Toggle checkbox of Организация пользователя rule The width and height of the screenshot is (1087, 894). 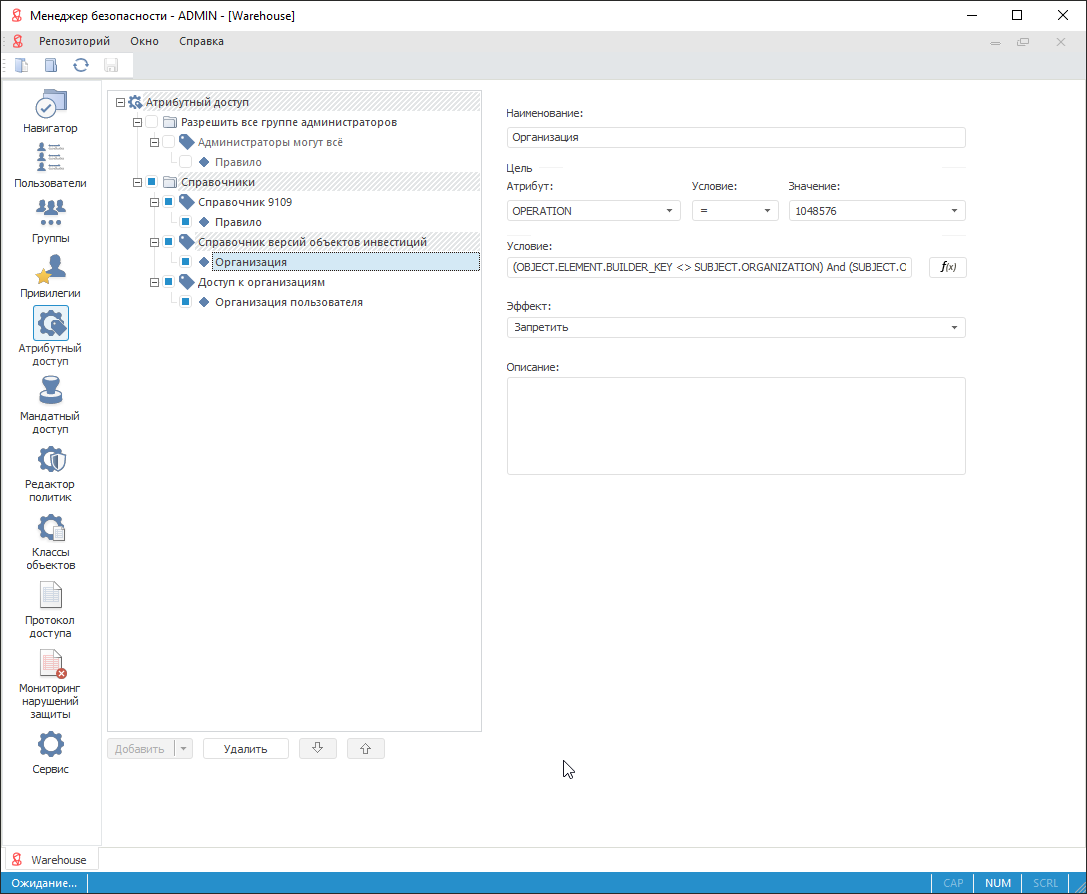[185, 302]
